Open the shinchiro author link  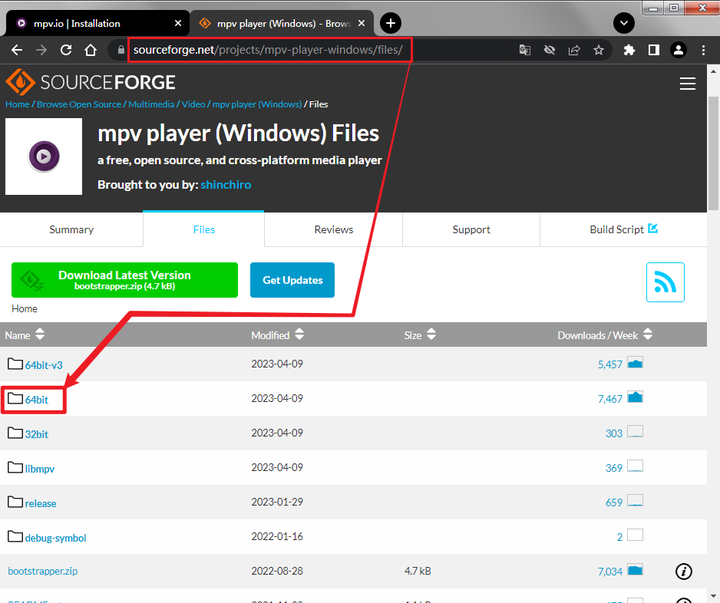coord(225,185)
